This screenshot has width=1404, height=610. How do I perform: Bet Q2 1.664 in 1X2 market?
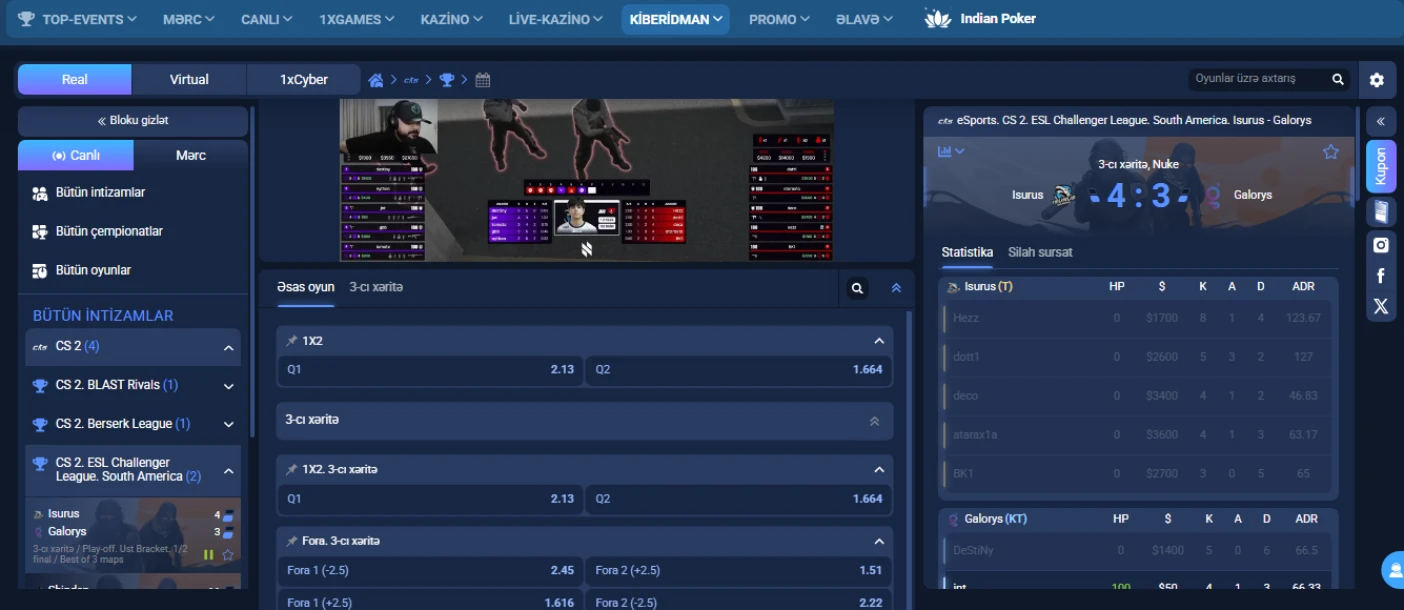[739, 370]
